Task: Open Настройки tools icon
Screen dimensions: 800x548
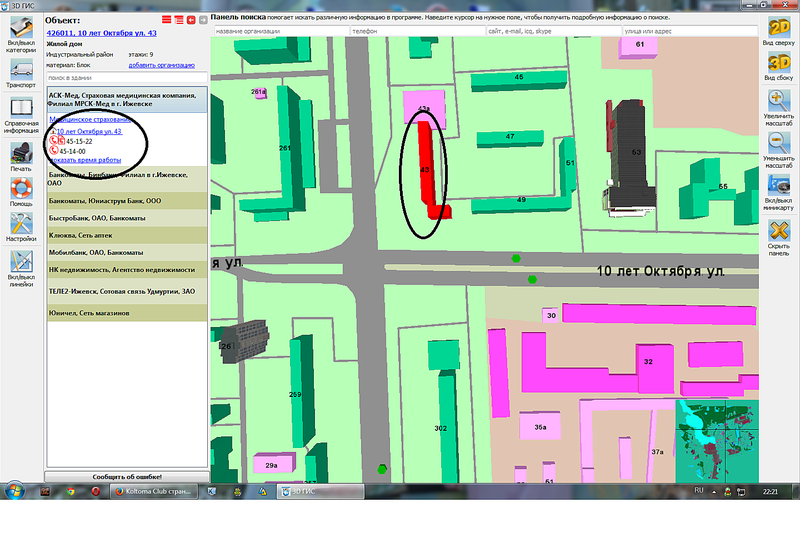Action: [21, 223]
